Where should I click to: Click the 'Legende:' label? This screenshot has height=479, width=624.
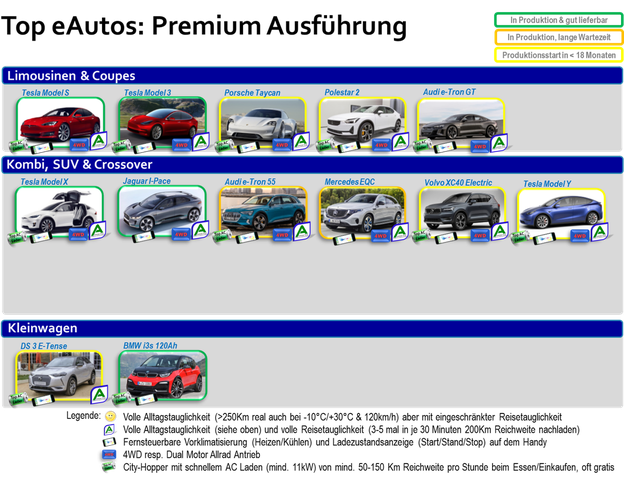tap(84, 416)
